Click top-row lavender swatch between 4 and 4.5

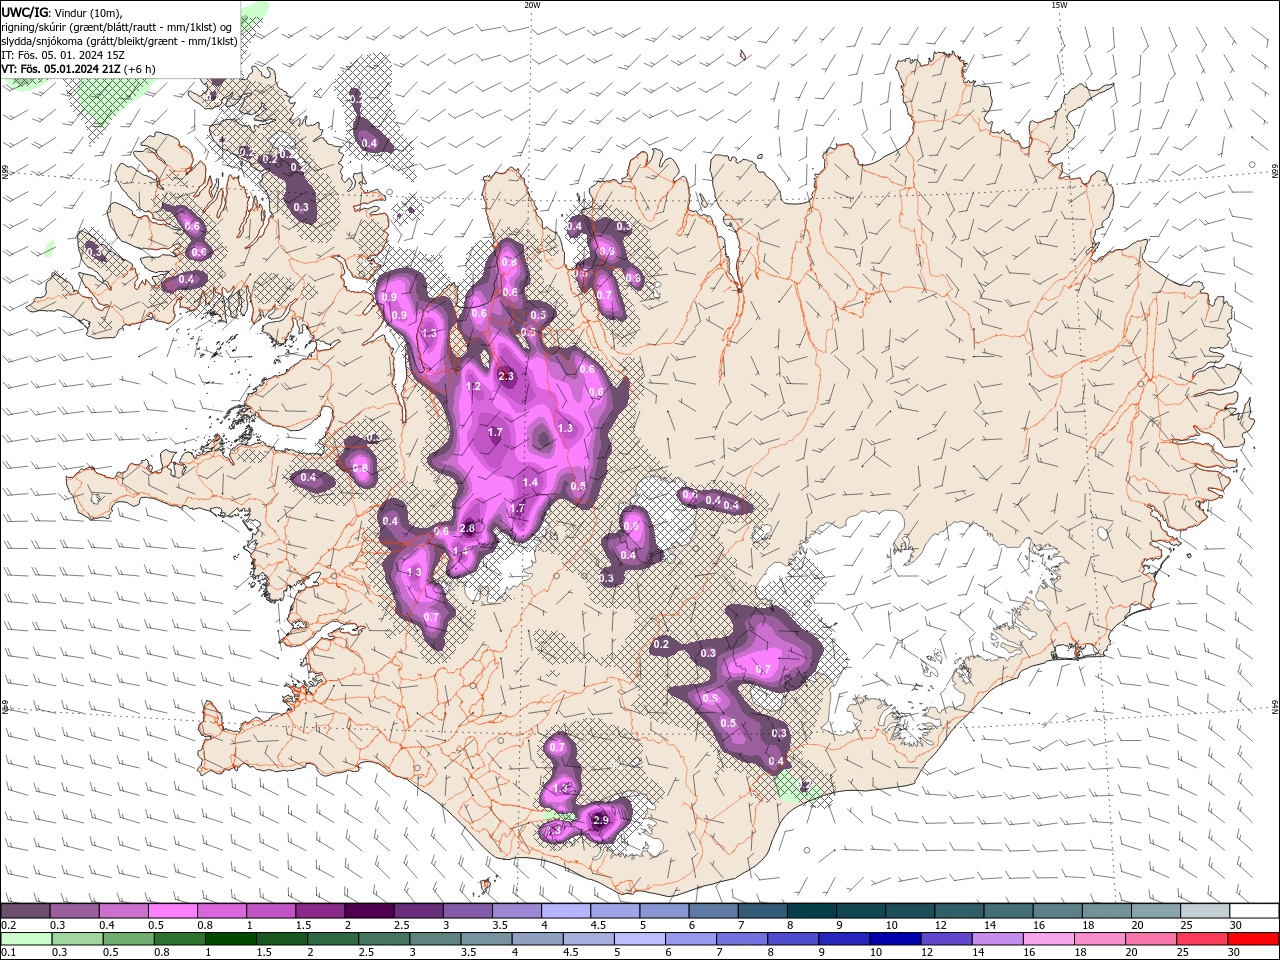point(564,911)
